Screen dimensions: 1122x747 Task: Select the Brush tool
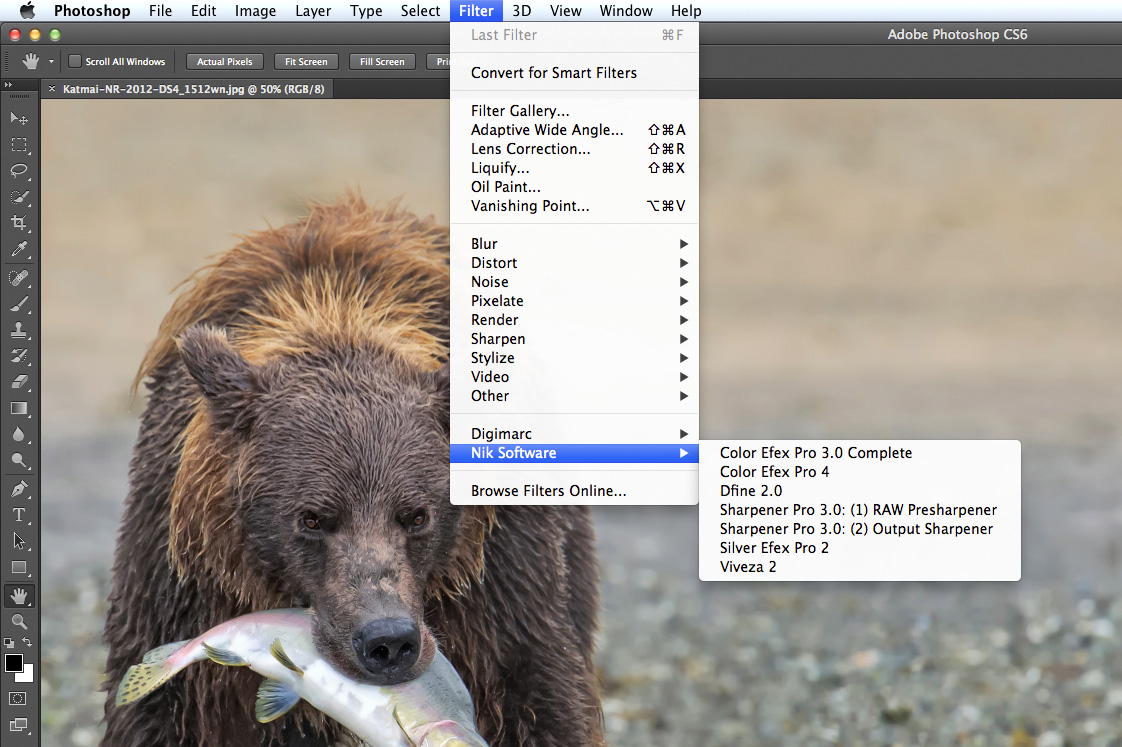point(19,304)
